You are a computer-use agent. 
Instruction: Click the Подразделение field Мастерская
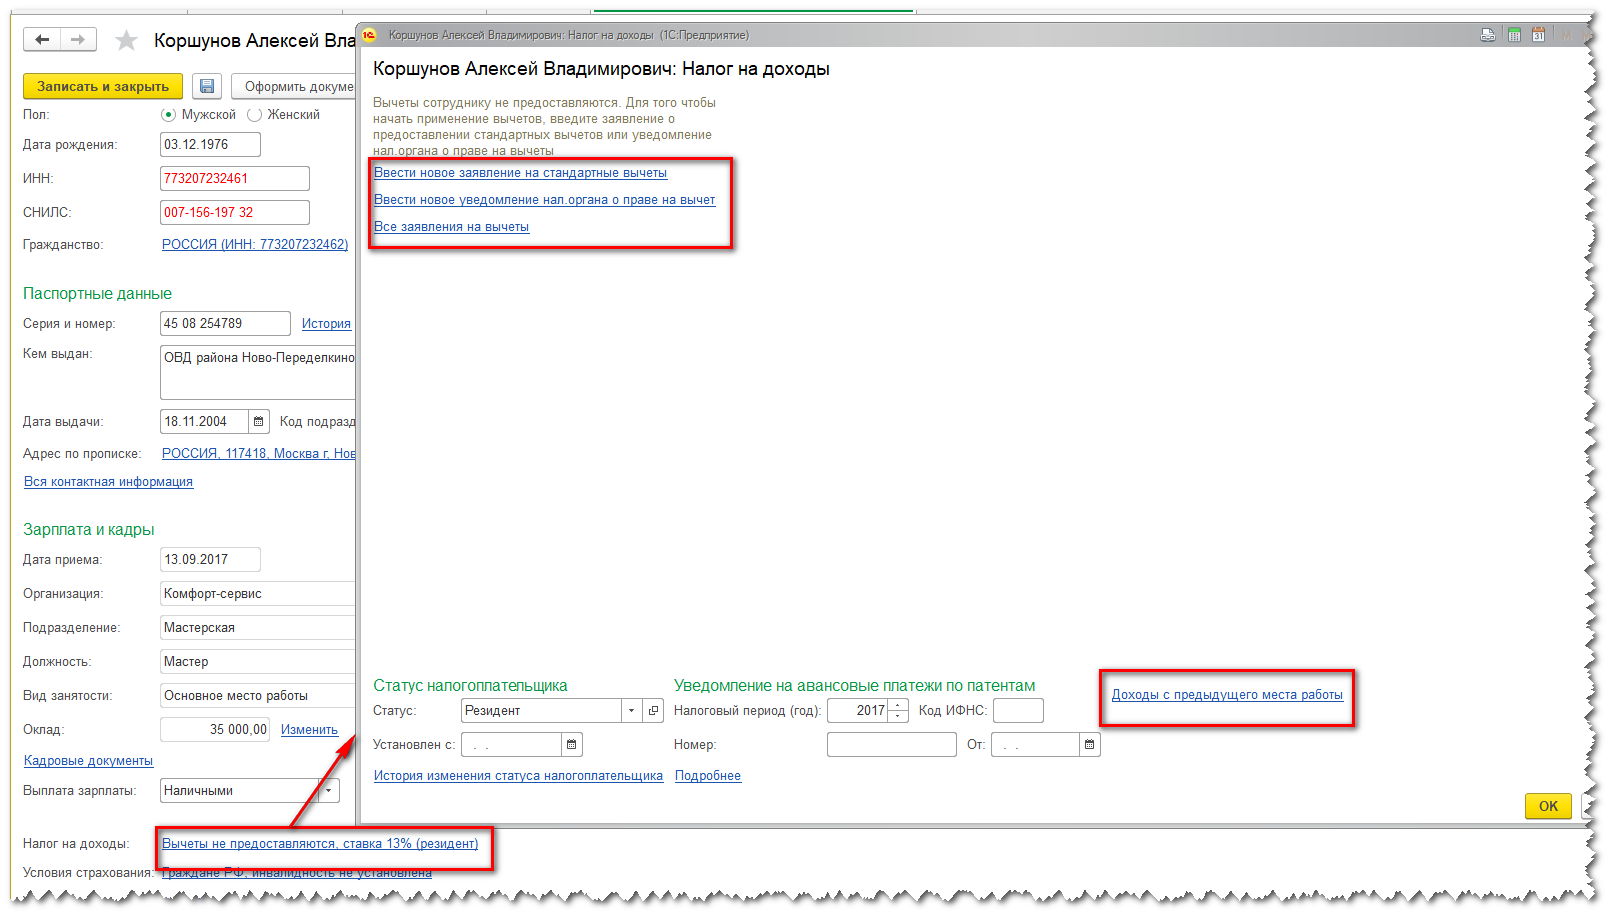click(257, 628)
